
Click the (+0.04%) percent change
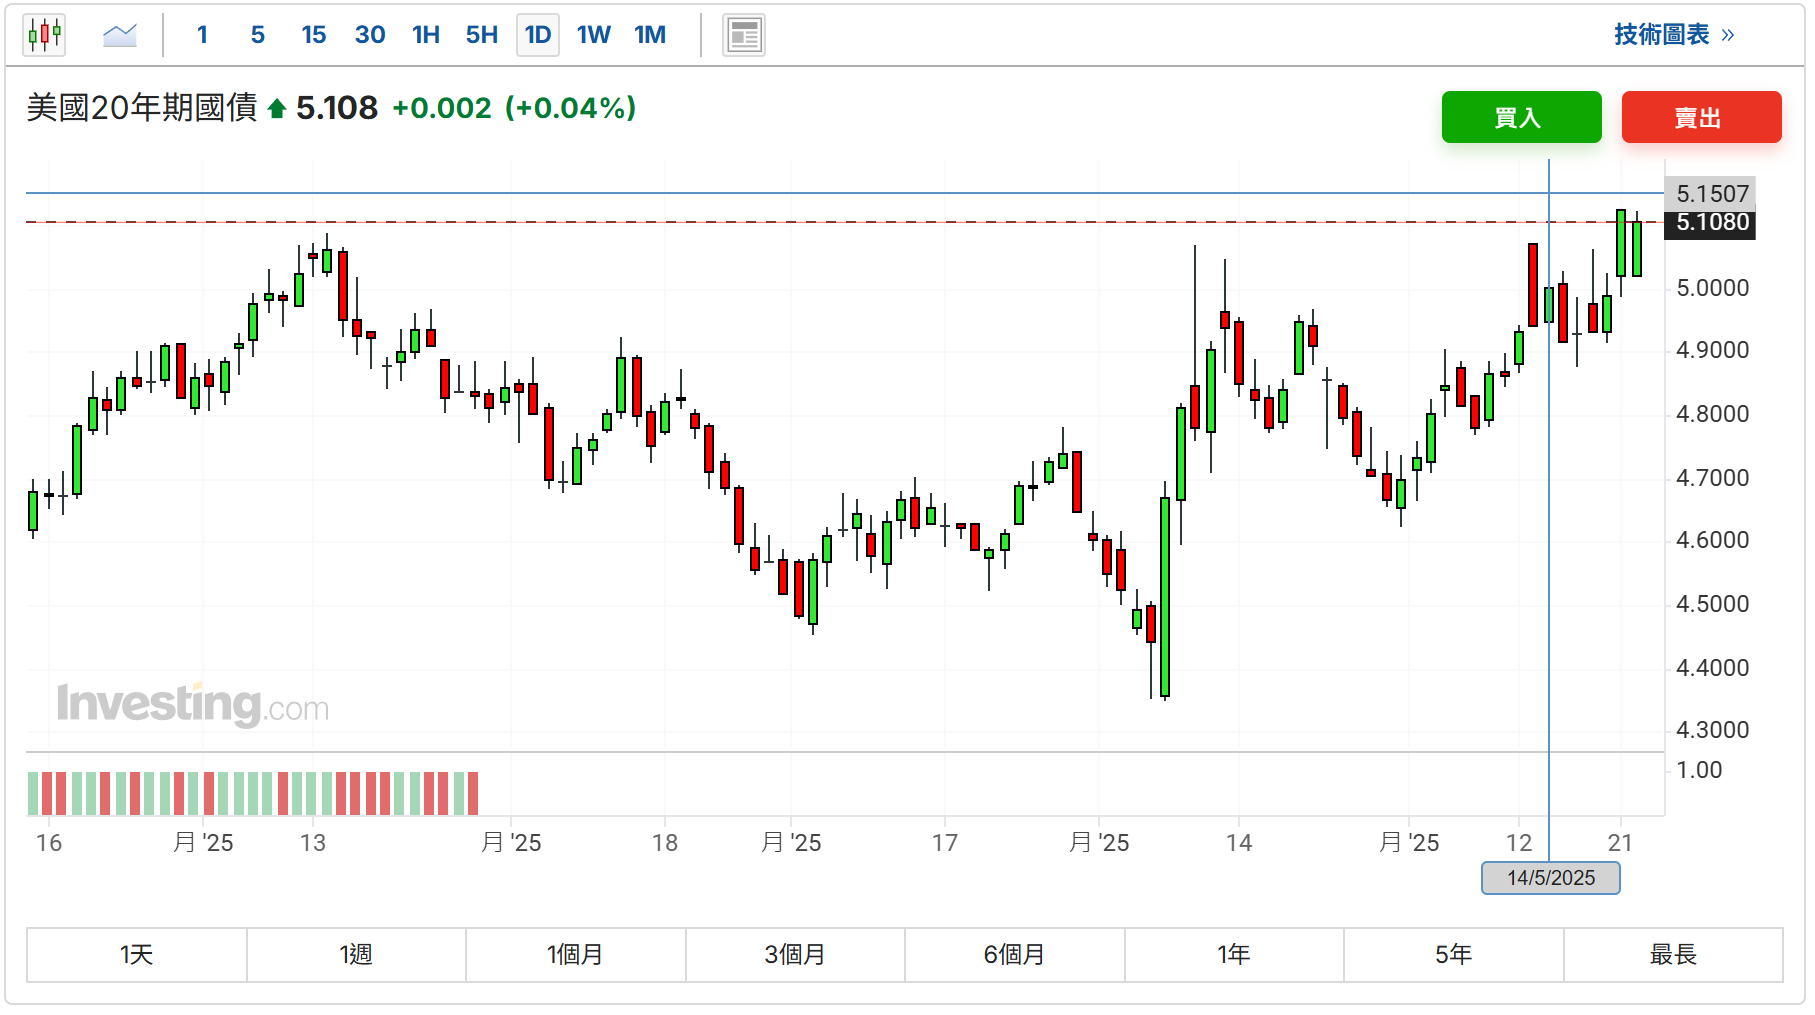pos(571,108)
